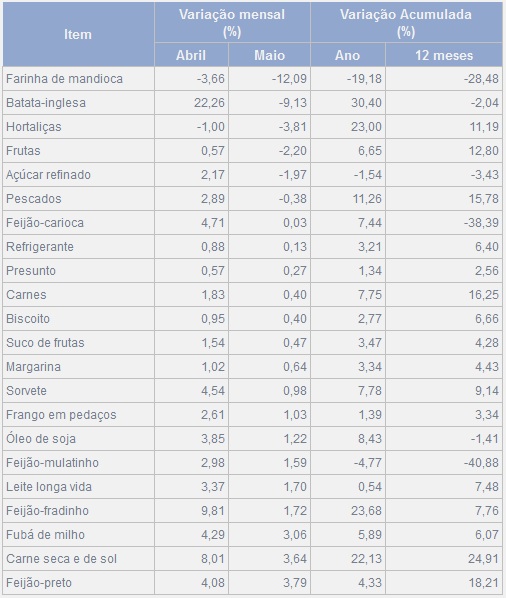Select the Sorvete row label
506x598 pixels.
[26, 391]
